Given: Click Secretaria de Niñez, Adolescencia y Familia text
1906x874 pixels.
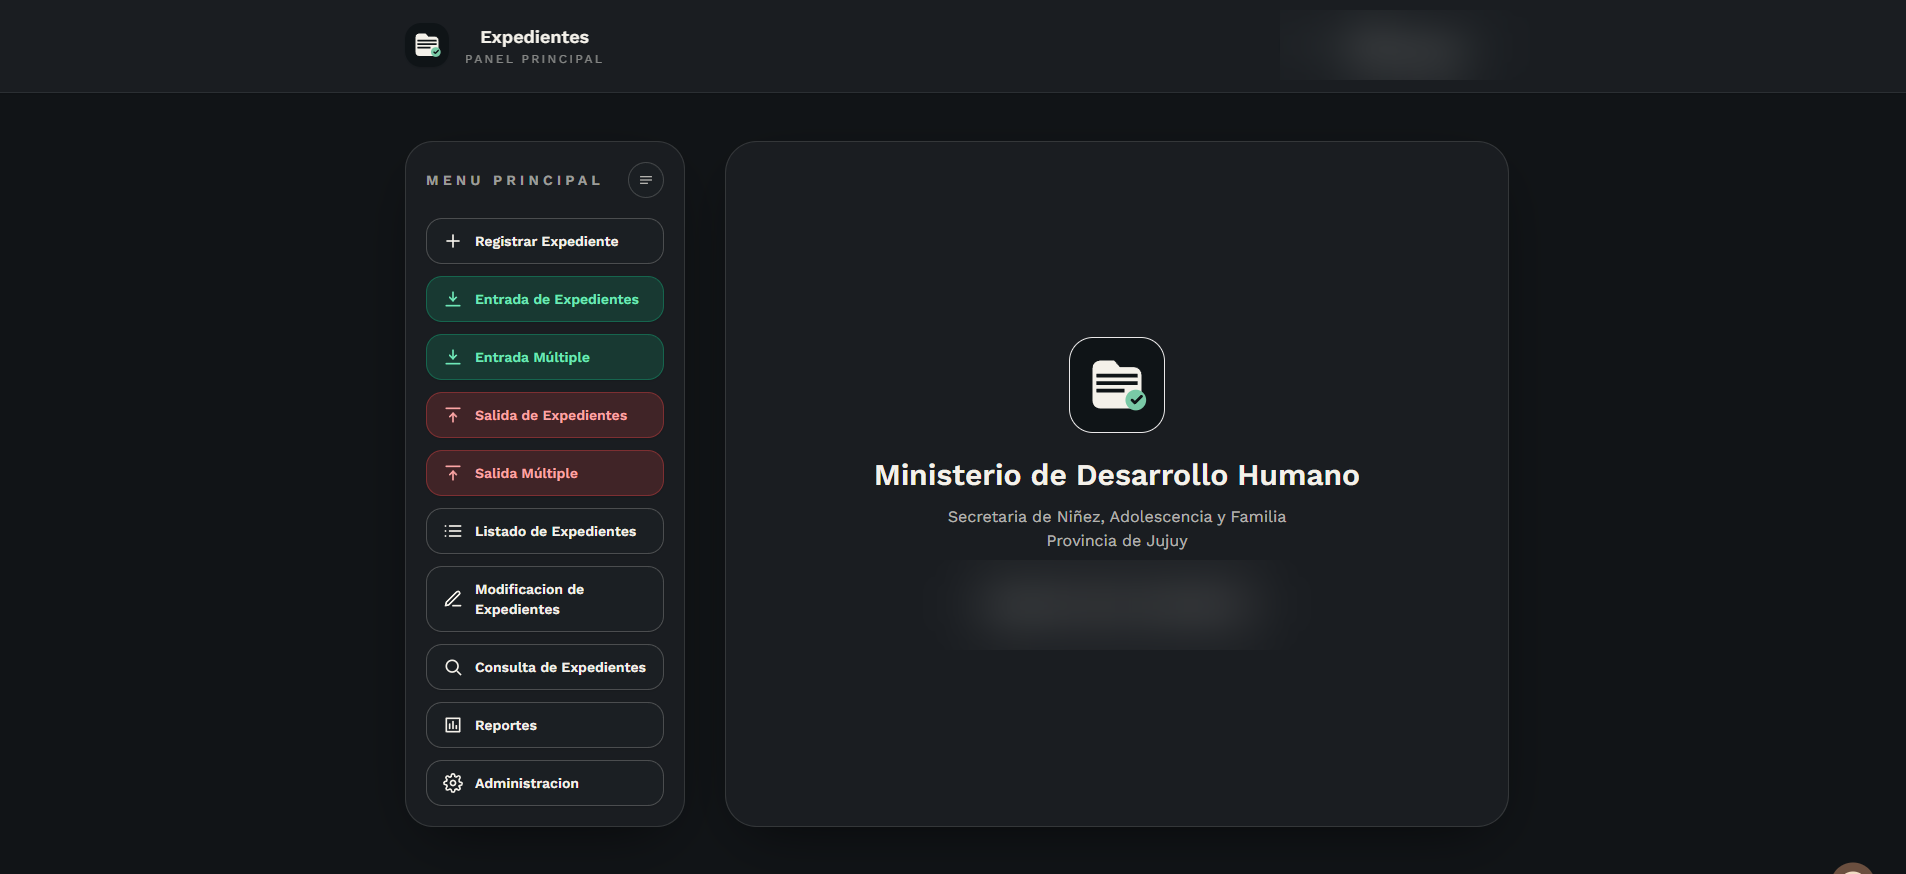Looking at the screenshot, I should [1117, 517].
